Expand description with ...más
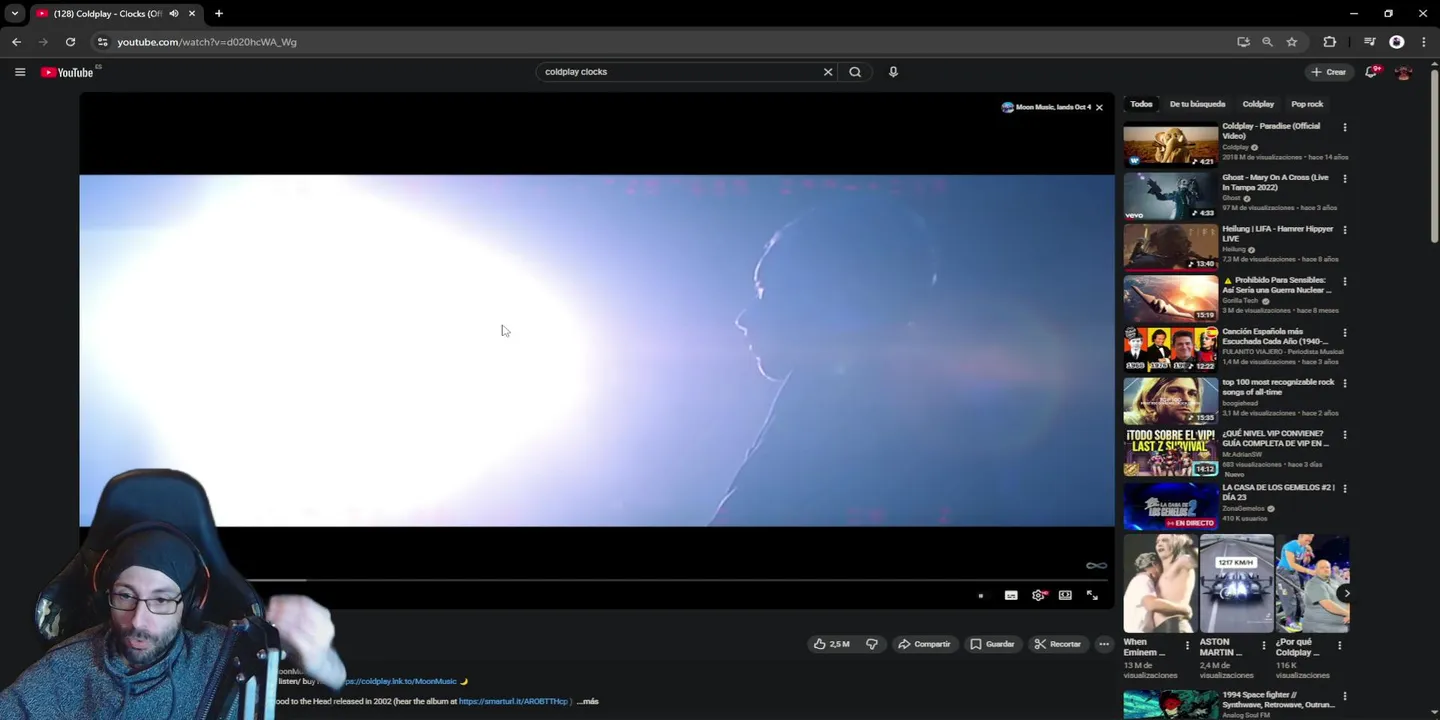This screenshot has width=1440, height=720. tap(588, 702)
